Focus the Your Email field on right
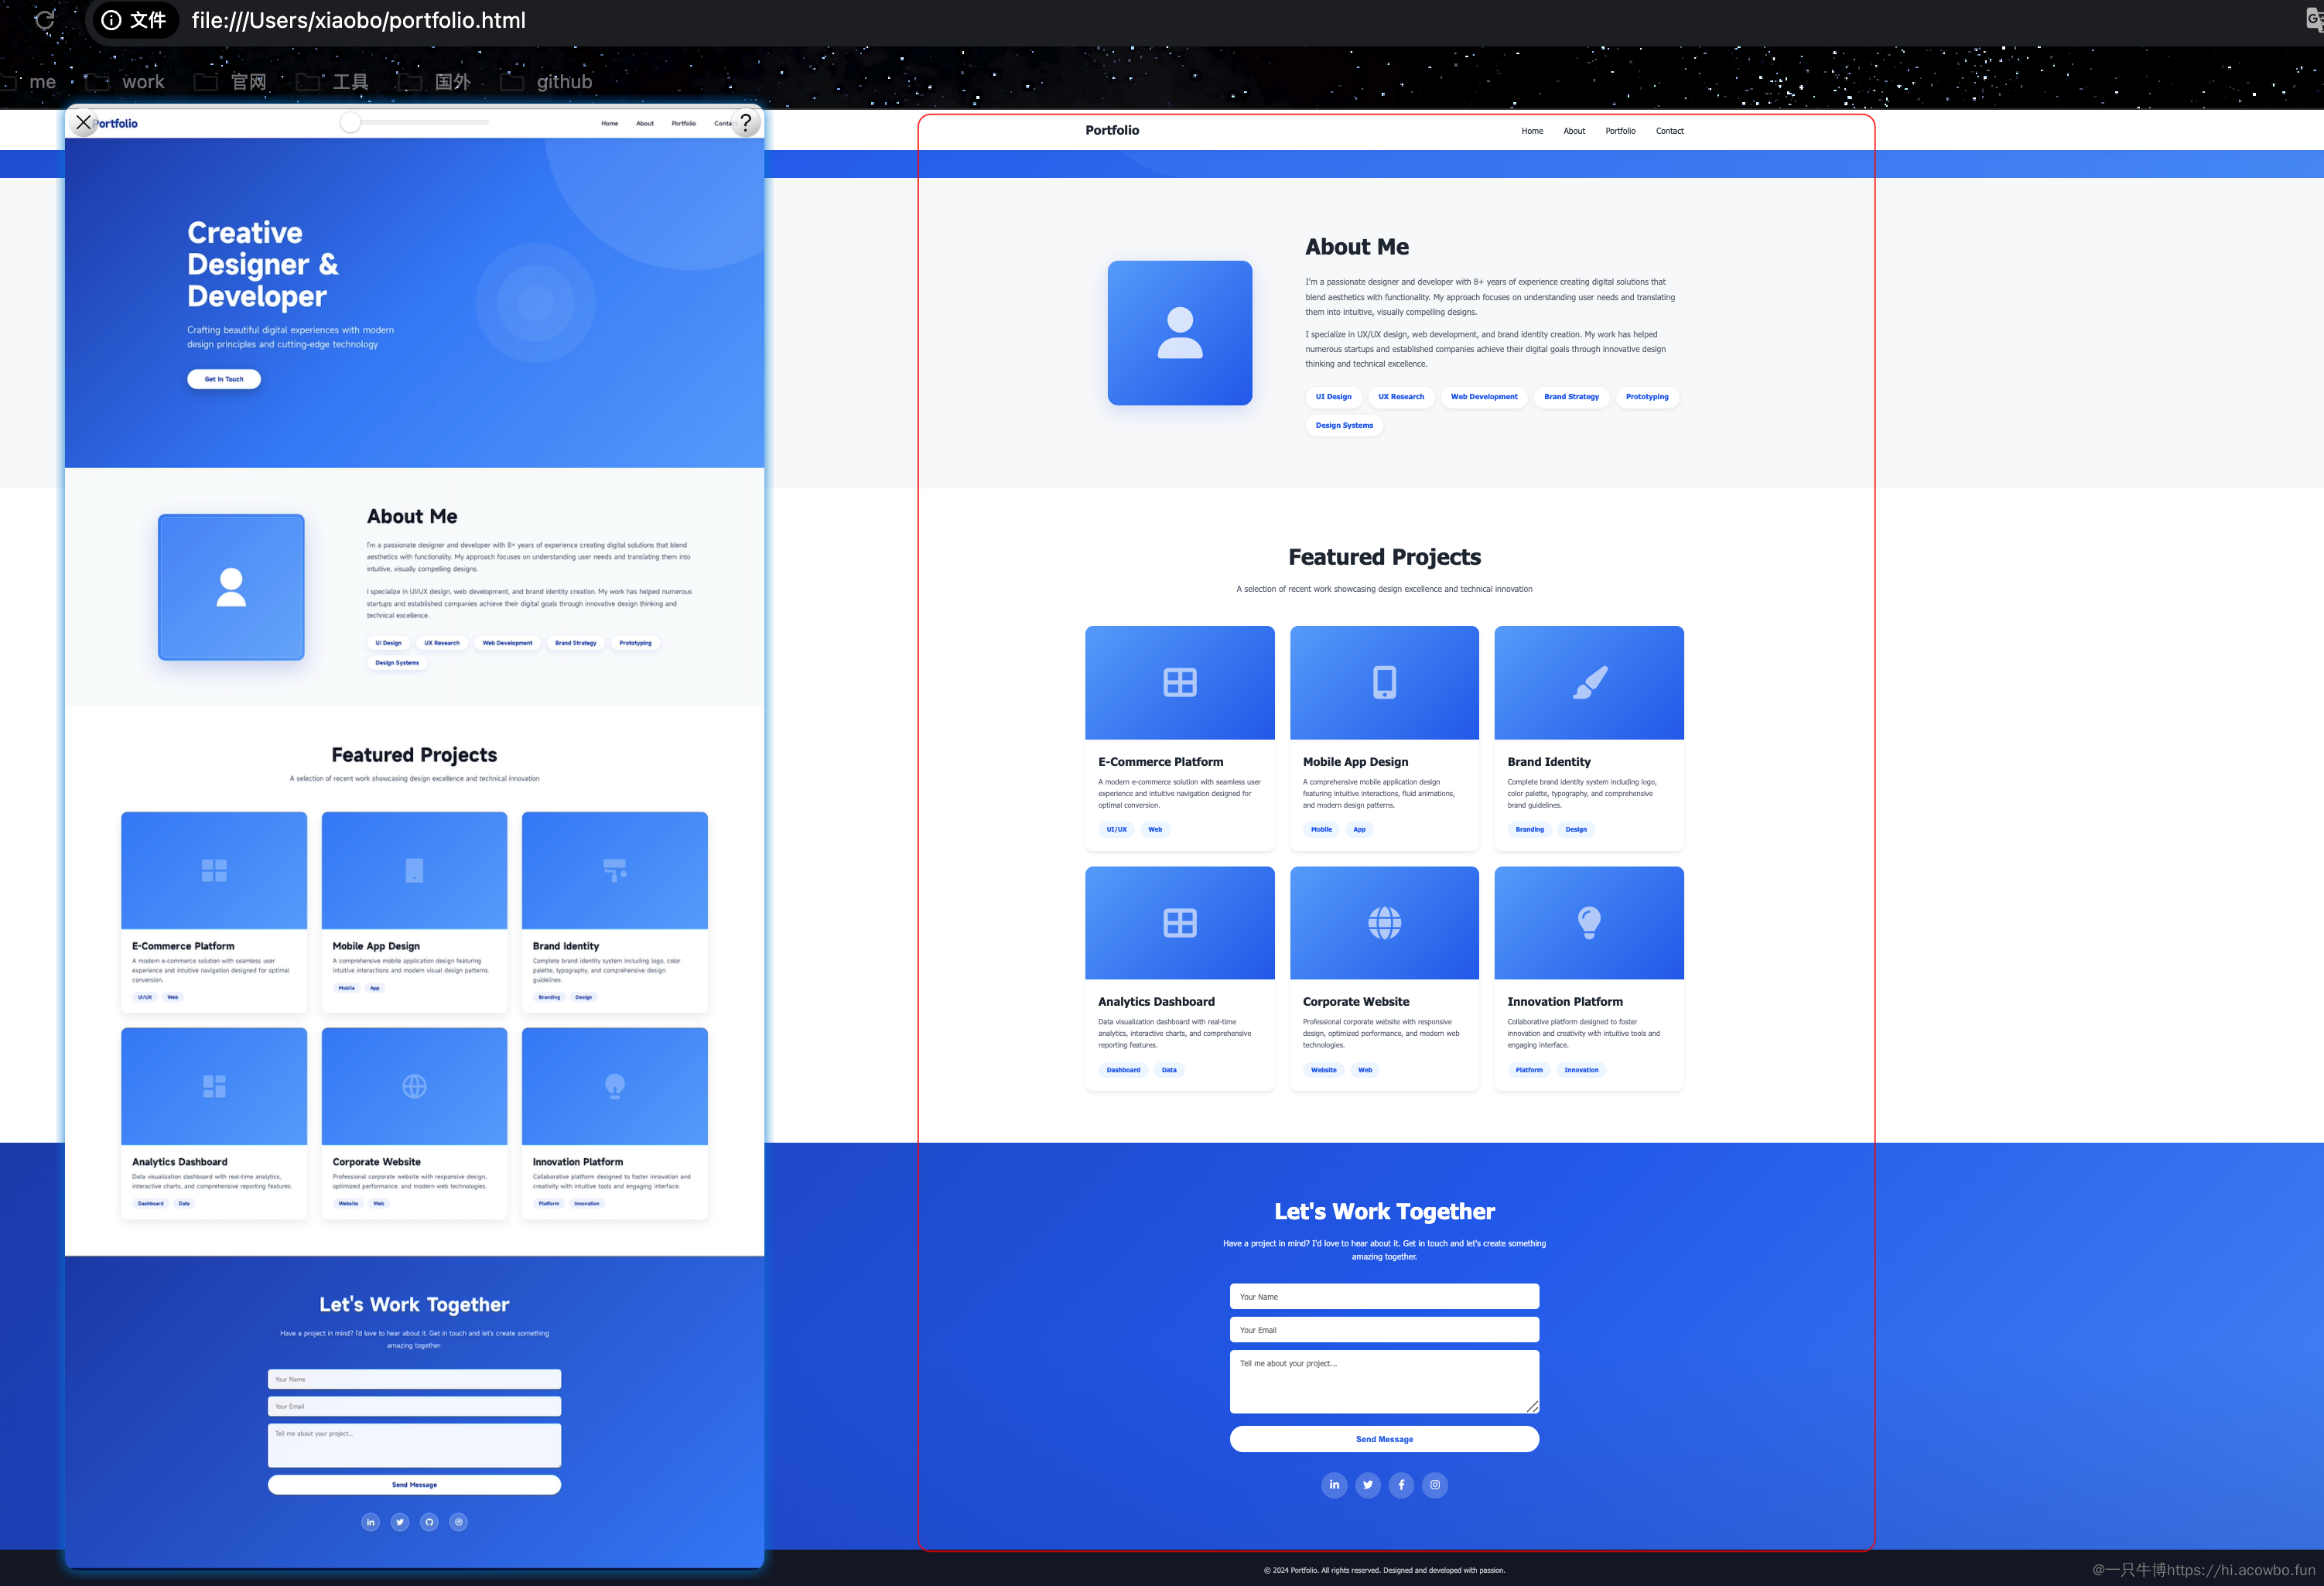The height and width of the screenshot is (1586, 2324). [x=1384, y=1330]
